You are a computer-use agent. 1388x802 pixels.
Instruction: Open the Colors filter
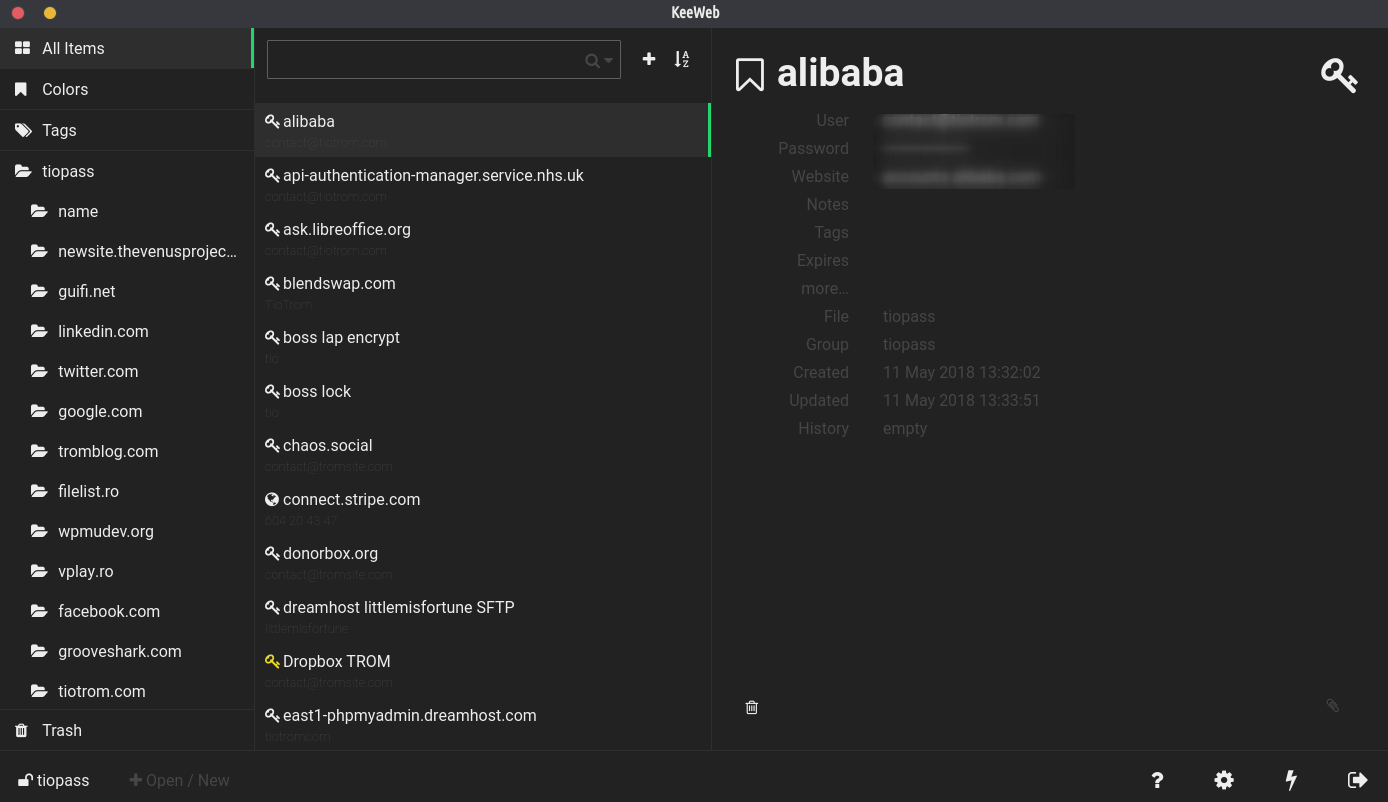click(x=127, y=89)
